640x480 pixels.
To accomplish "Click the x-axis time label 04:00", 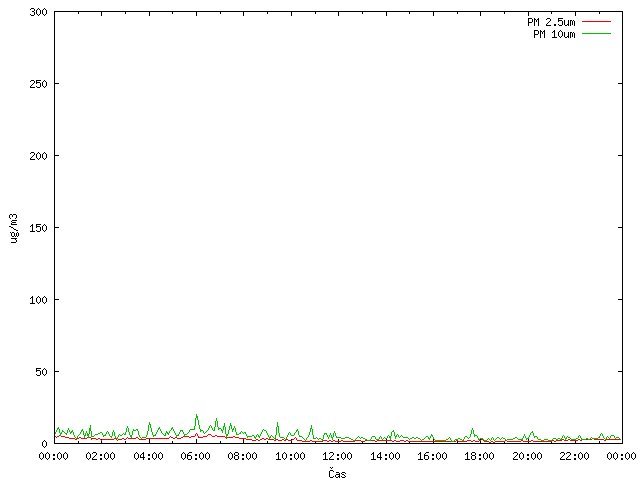I will (148, 456).
